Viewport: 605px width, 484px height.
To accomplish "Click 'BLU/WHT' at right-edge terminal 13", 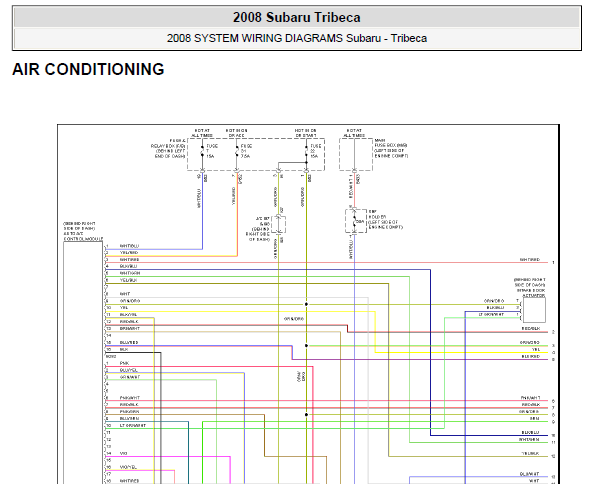I will [x=529, y=474].
